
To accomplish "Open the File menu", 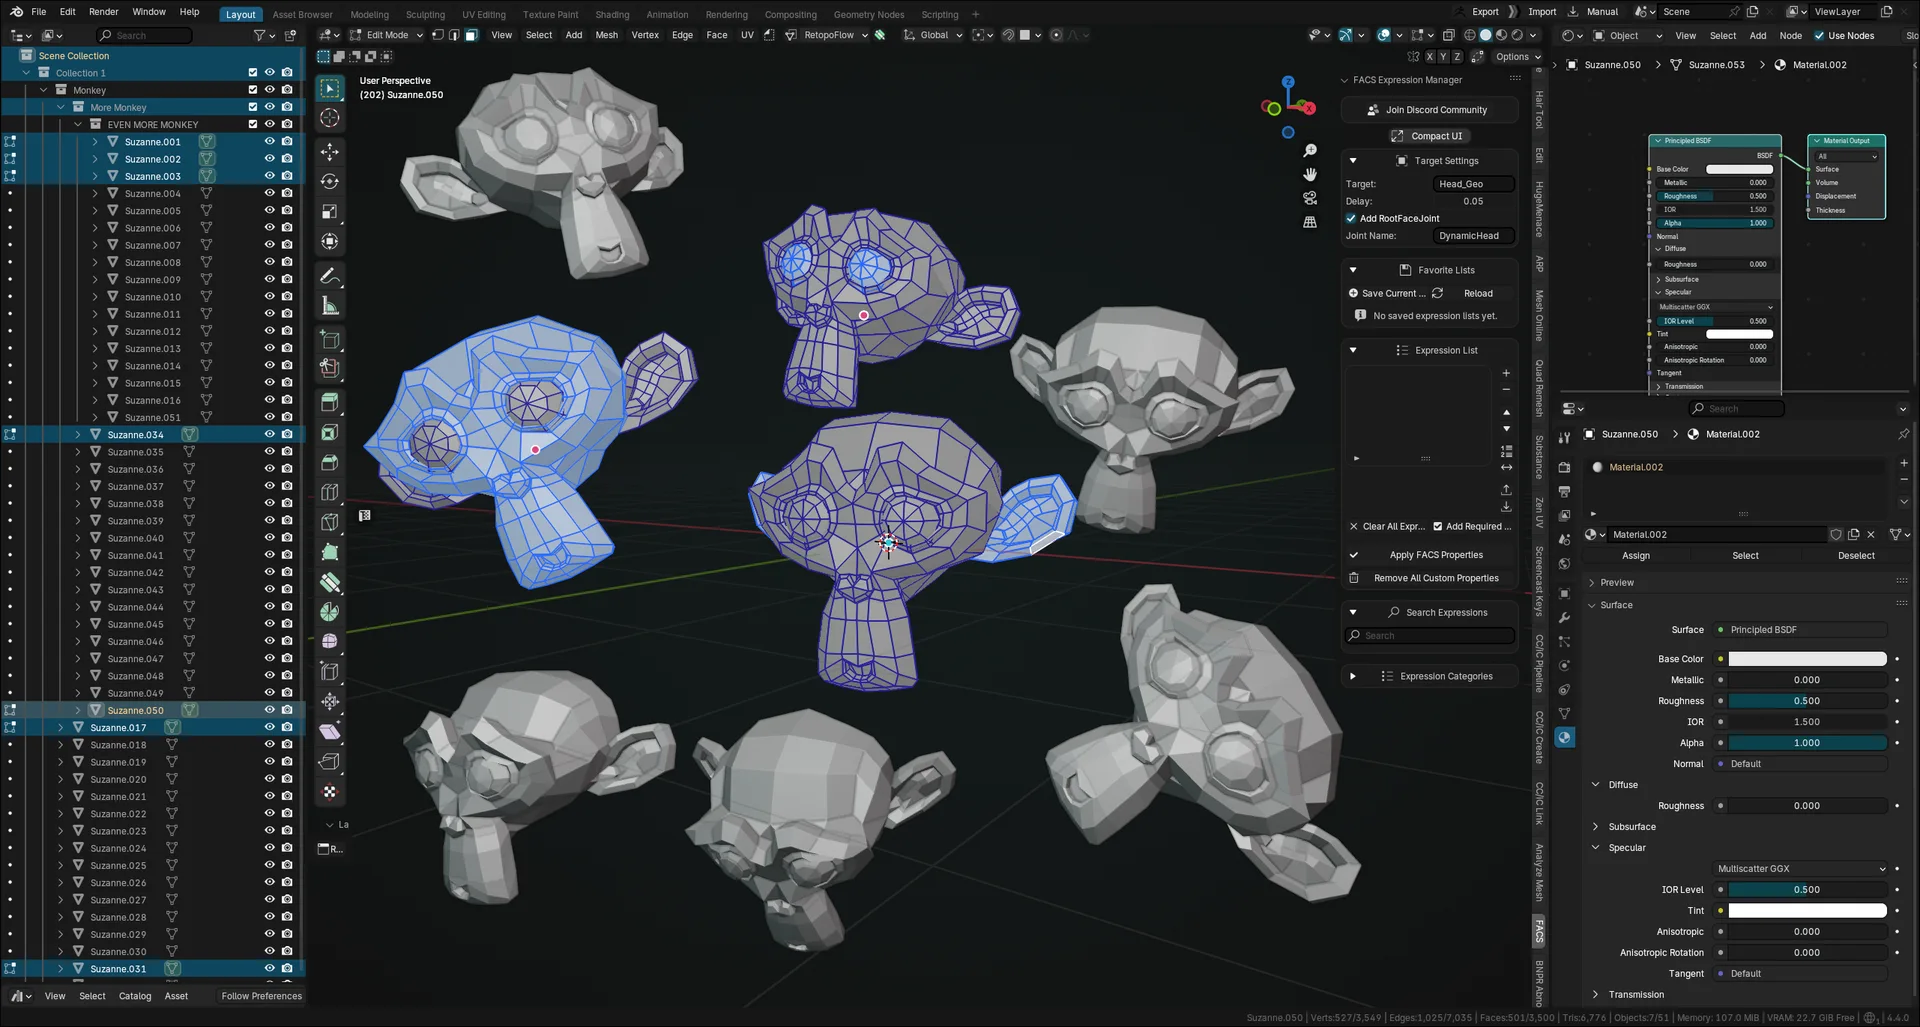I will (x=38, y=12).
